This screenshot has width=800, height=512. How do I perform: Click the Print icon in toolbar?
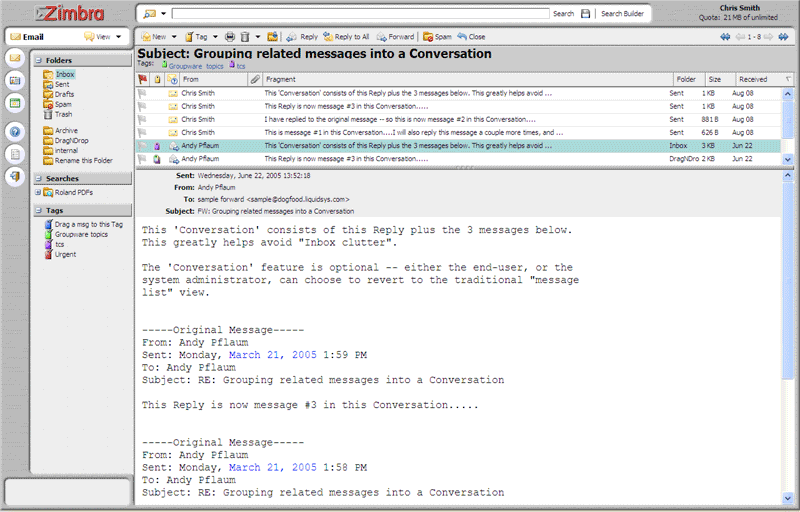pos(230,37)
